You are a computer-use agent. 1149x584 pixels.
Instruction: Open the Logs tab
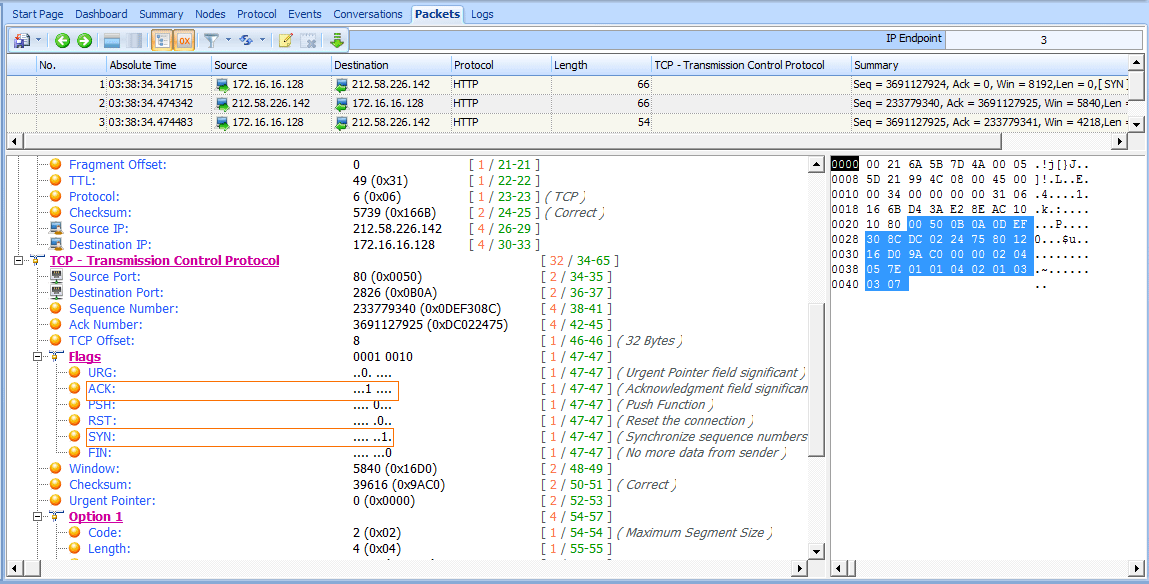click(482, 14)
